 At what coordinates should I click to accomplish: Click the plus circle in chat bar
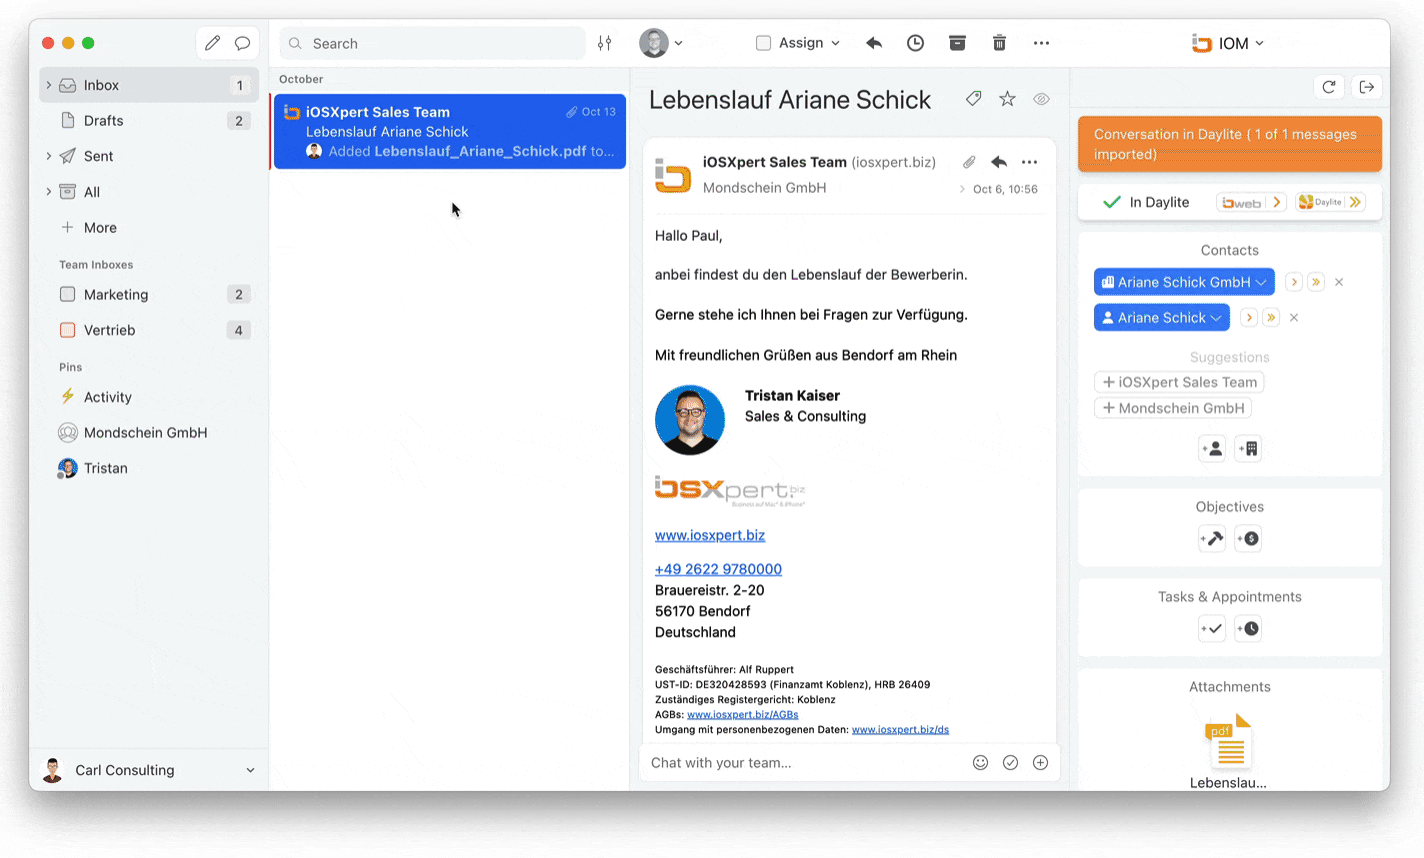(x=1040, y=762)
